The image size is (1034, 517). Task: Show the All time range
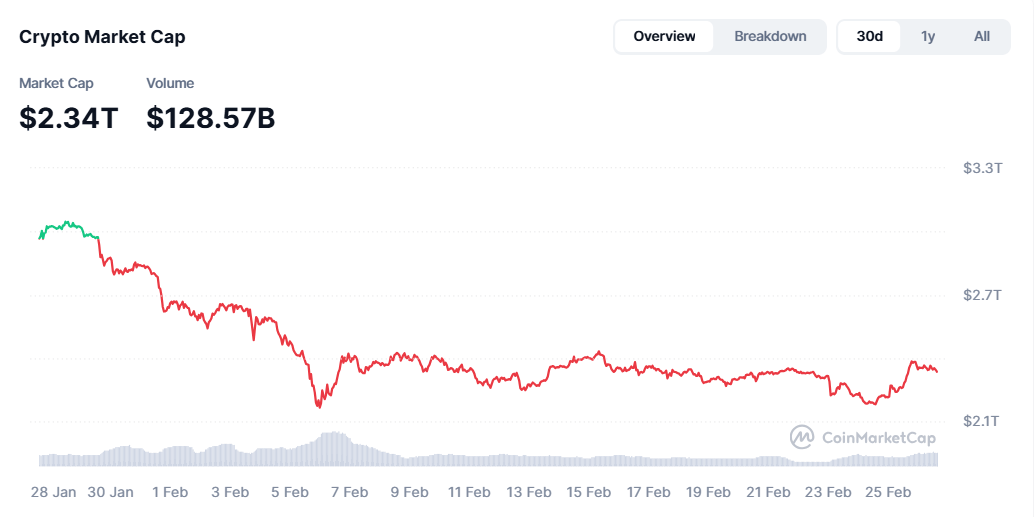pos(982,36)
